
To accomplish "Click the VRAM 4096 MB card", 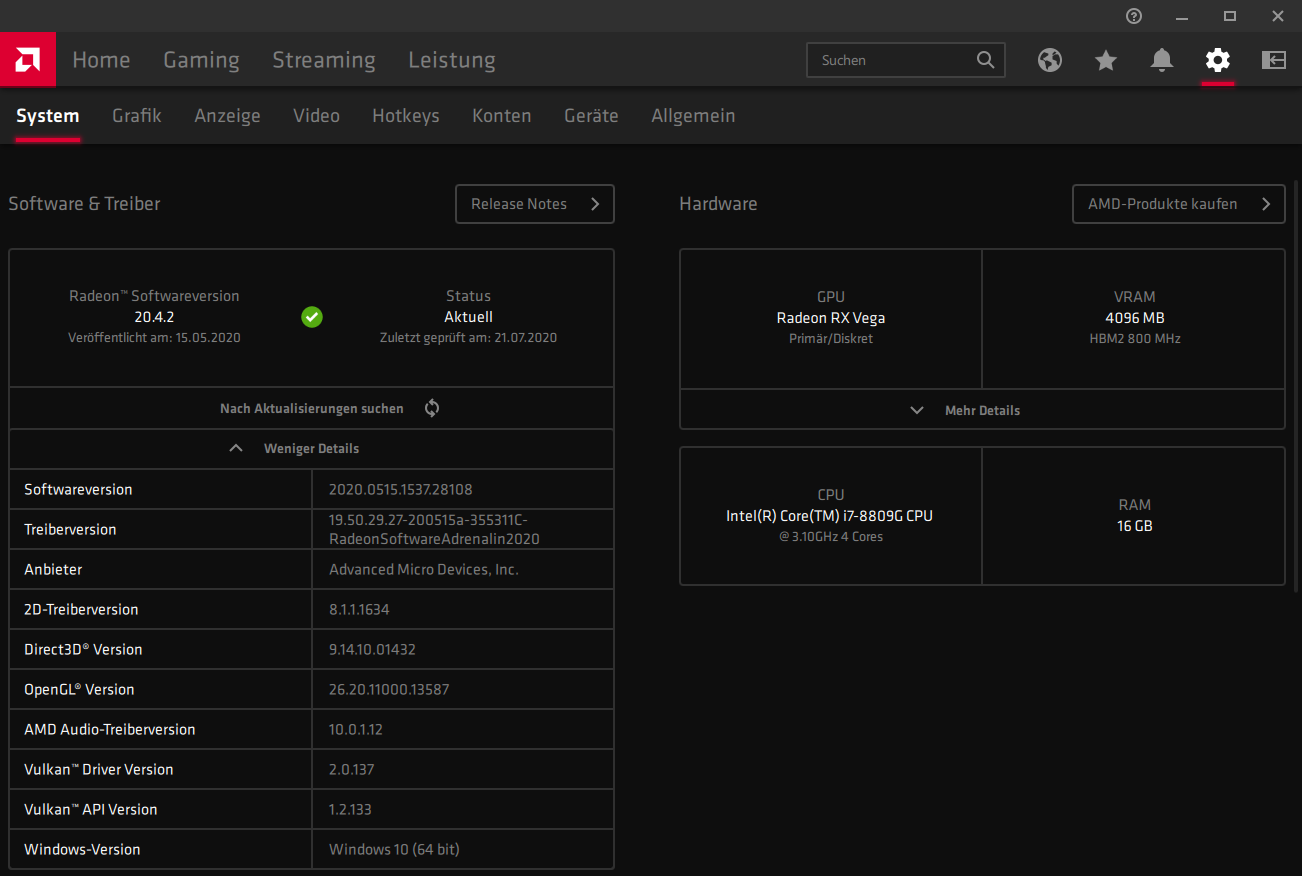I will pos(1134,318).
